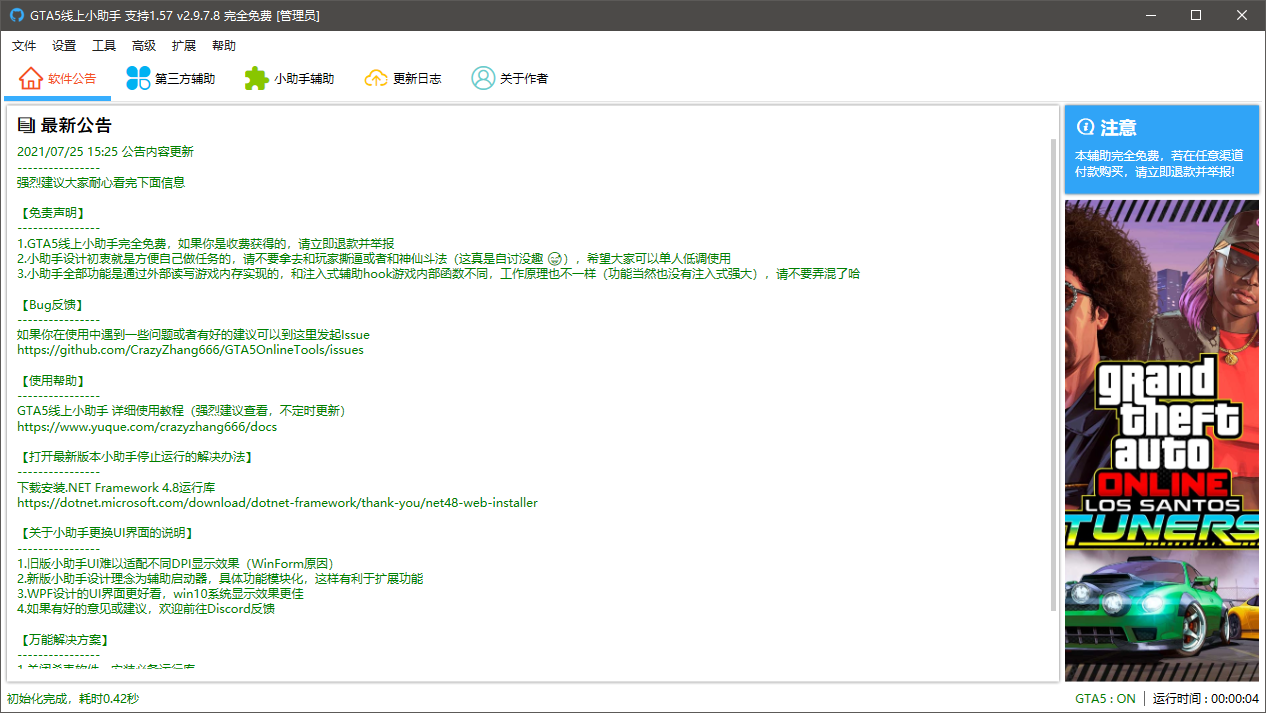Click the line 4.如果有好的意见或建议
Viewport: 1266px width, 713px height.
point(146,608)
